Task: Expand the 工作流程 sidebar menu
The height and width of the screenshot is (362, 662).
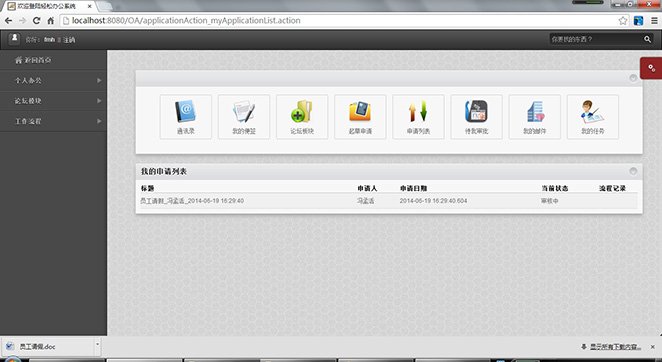Action: tap(53, 121)
